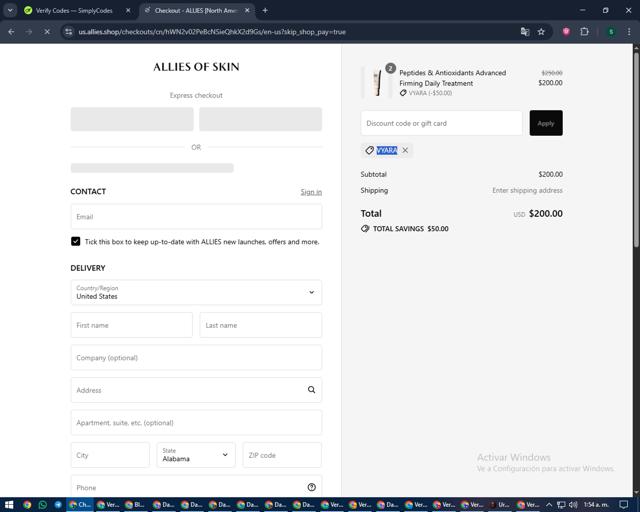
Task: Open WhatsApp from the taskbar
Action: pyautogui.click(x=42, y=505)
